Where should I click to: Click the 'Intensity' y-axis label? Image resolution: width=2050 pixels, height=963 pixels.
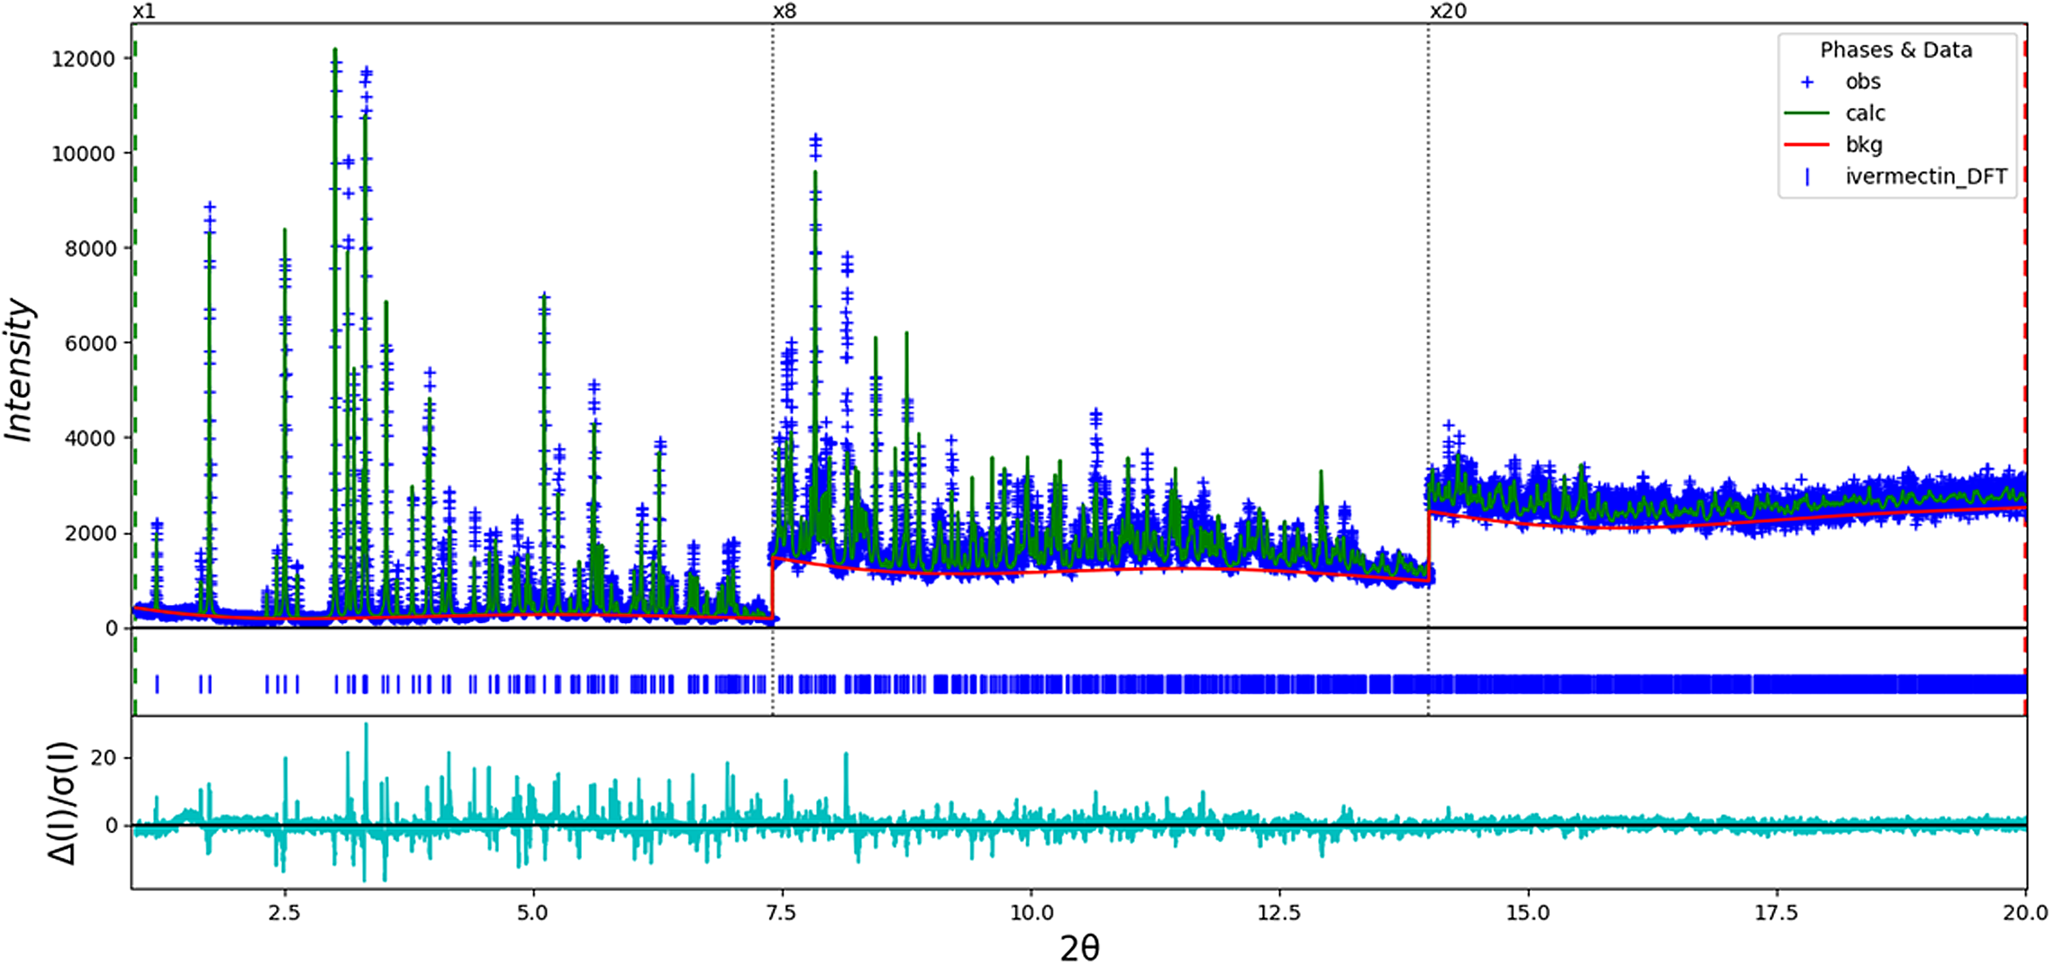[20, 370]
